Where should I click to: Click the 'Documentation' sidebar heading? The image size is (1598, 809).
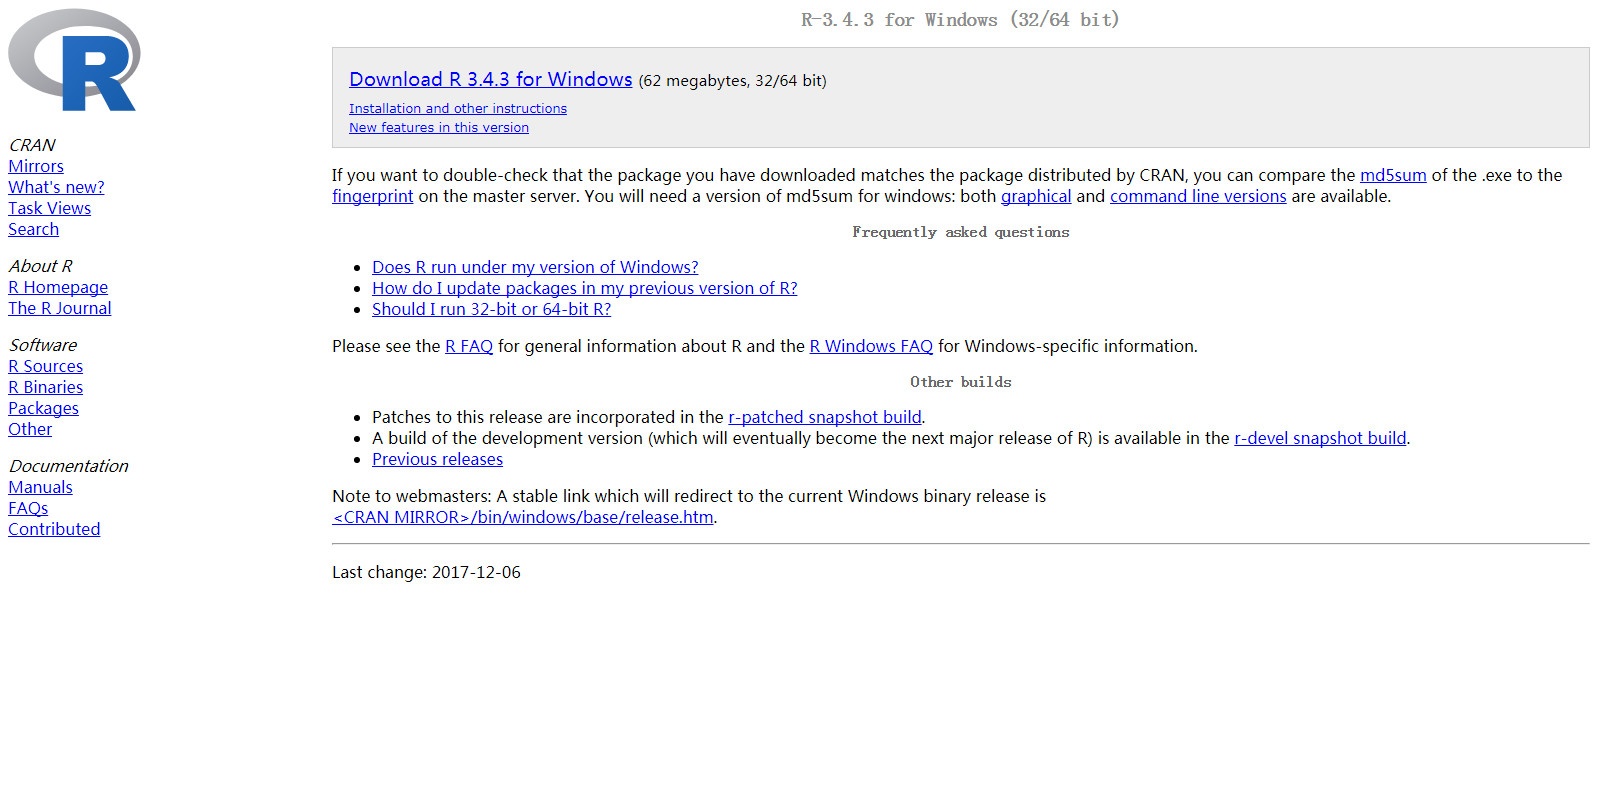[x=68, y=466]
